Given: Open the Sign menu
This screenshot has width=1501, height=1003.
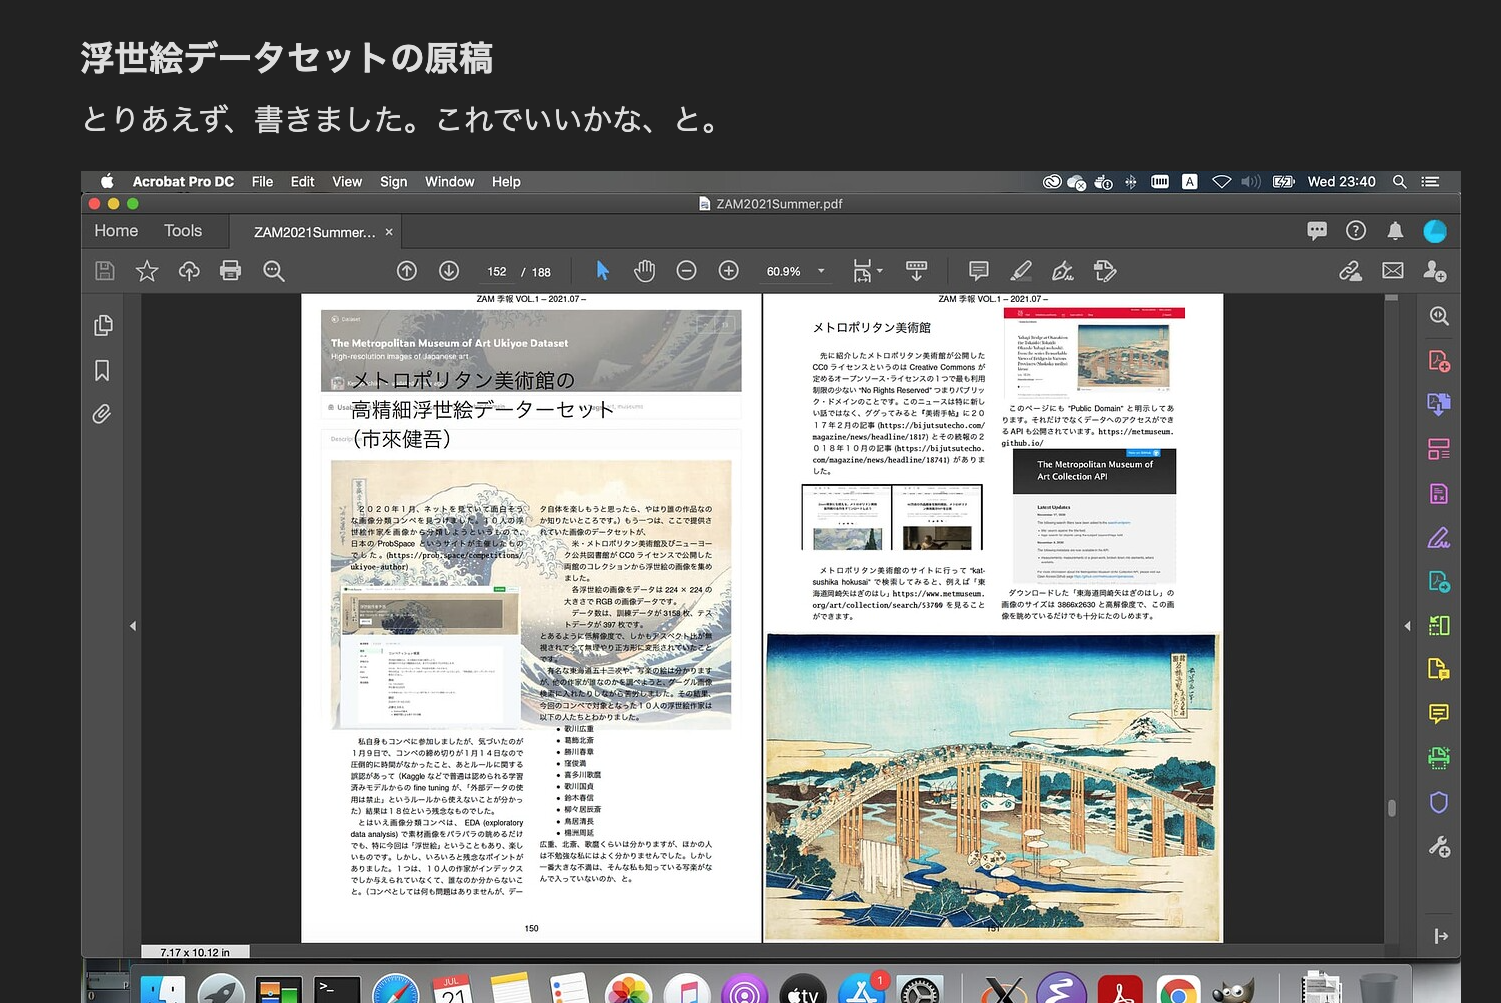Looking at the screenshot, I should (393, 181).
